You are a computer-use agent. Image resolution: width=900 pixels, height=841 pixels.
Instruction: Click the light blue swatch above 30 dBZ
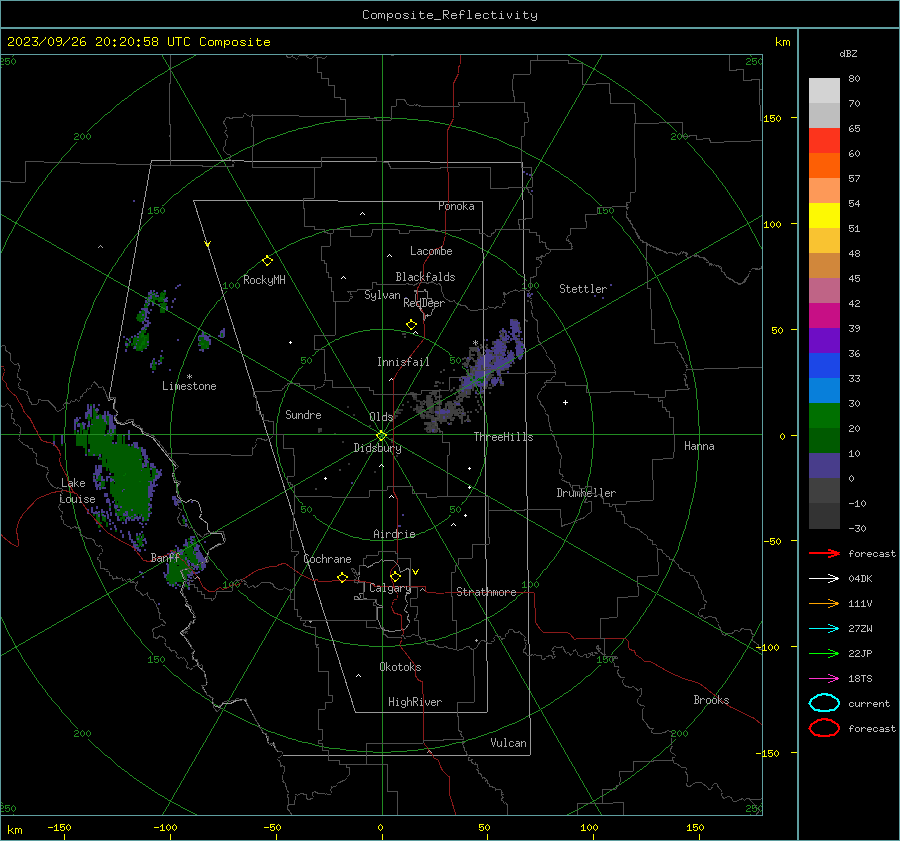click(824, 391)
